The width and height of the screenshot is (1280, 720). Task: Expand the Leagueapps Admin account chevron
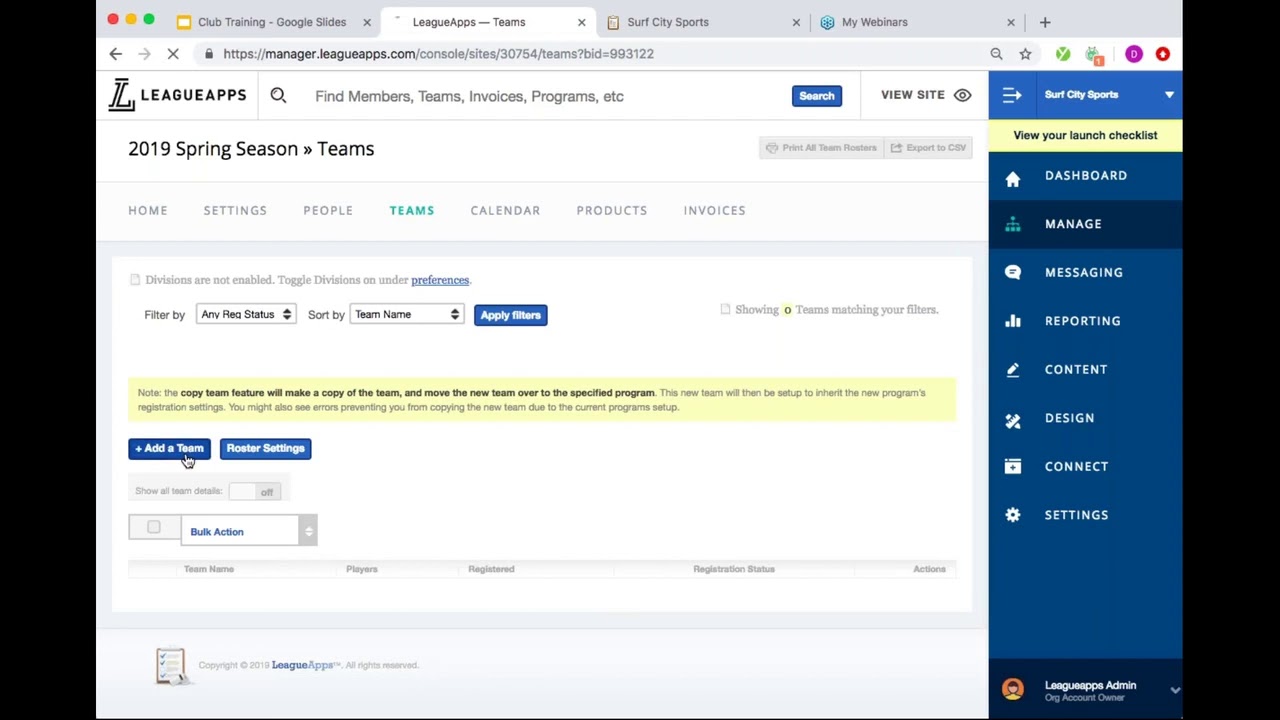[1175, 690]
